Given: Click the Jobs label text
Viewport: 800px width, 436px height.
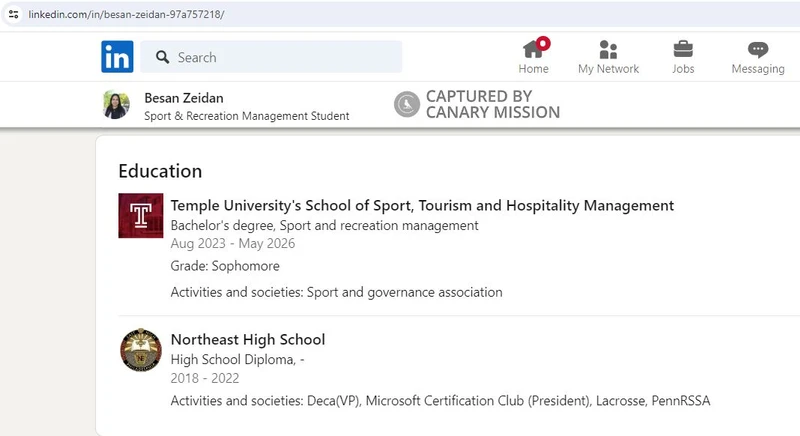Looking at the screenshot, I should point(683,69).
